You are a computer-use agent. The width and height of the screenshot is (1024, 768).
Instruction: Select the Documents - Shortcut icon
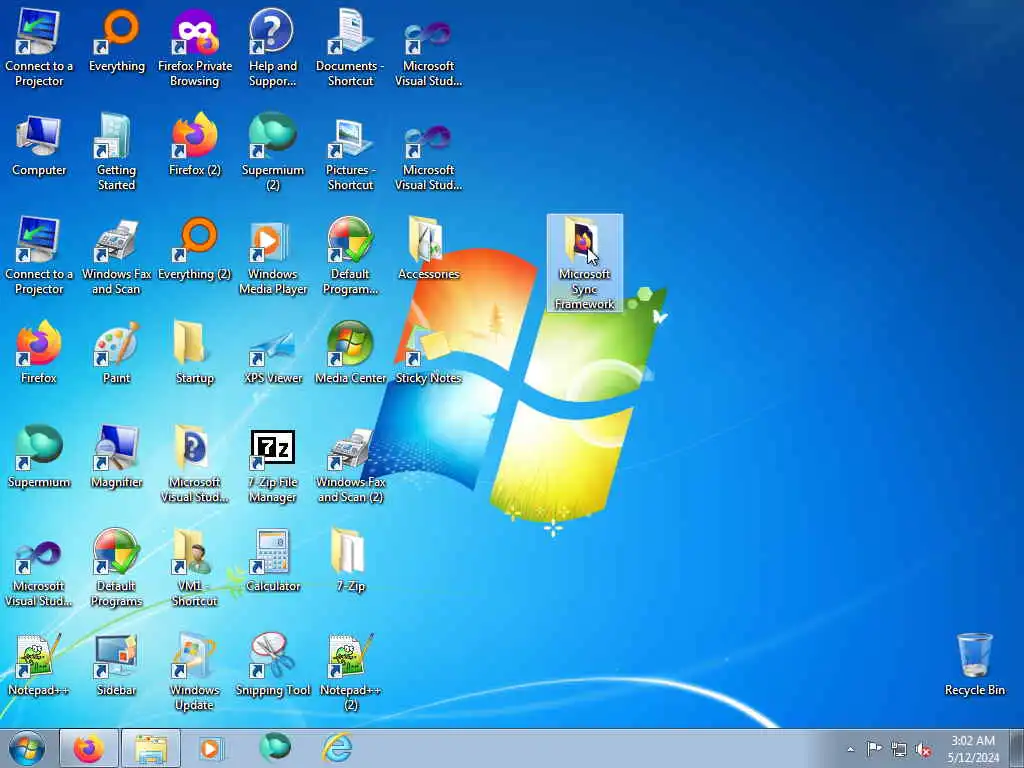[350, 47]
